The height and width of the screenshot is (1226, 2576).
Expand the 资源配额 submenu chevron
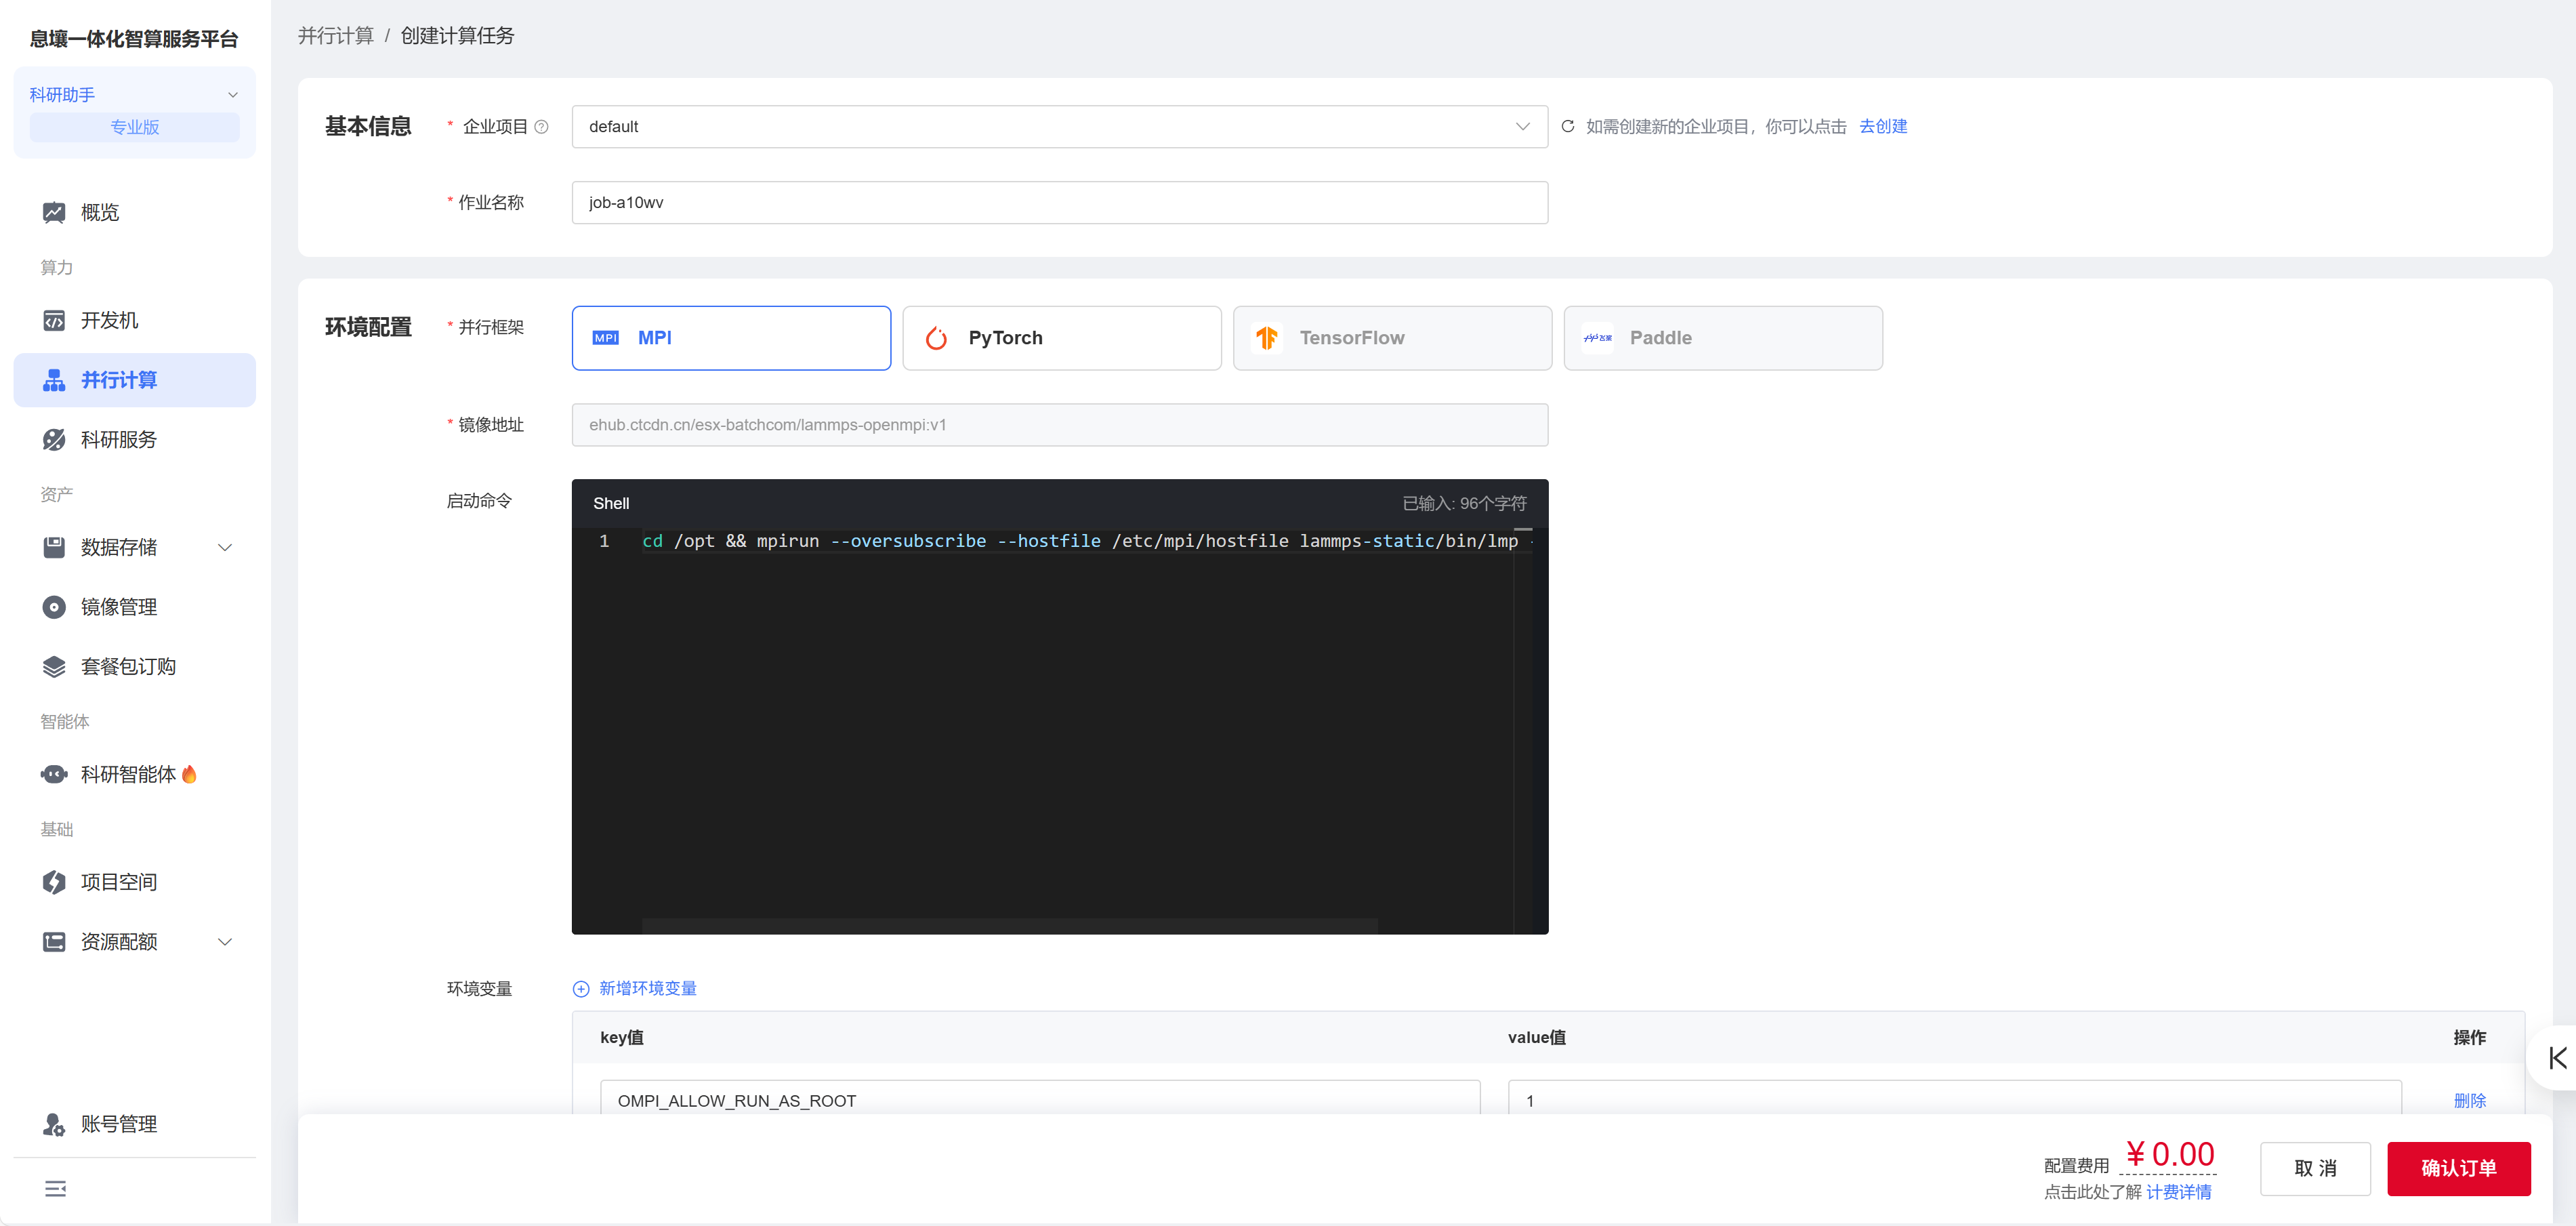coord(225,942)
